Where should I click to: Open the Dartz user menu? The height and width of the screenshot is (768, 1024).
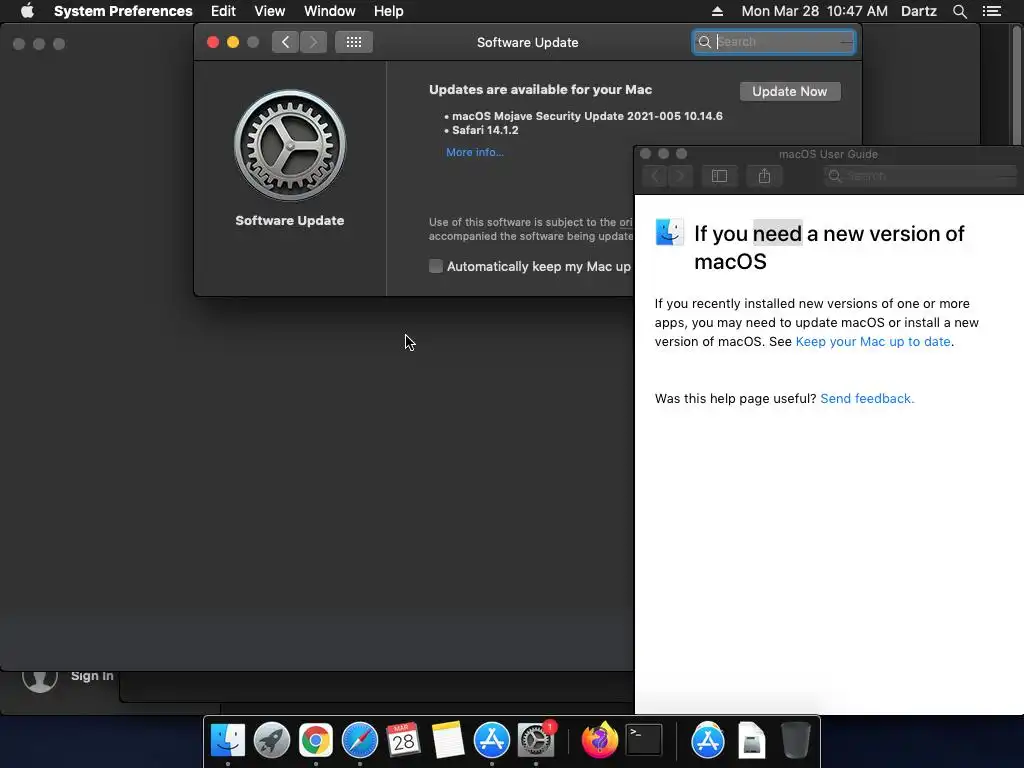(918, 11)
